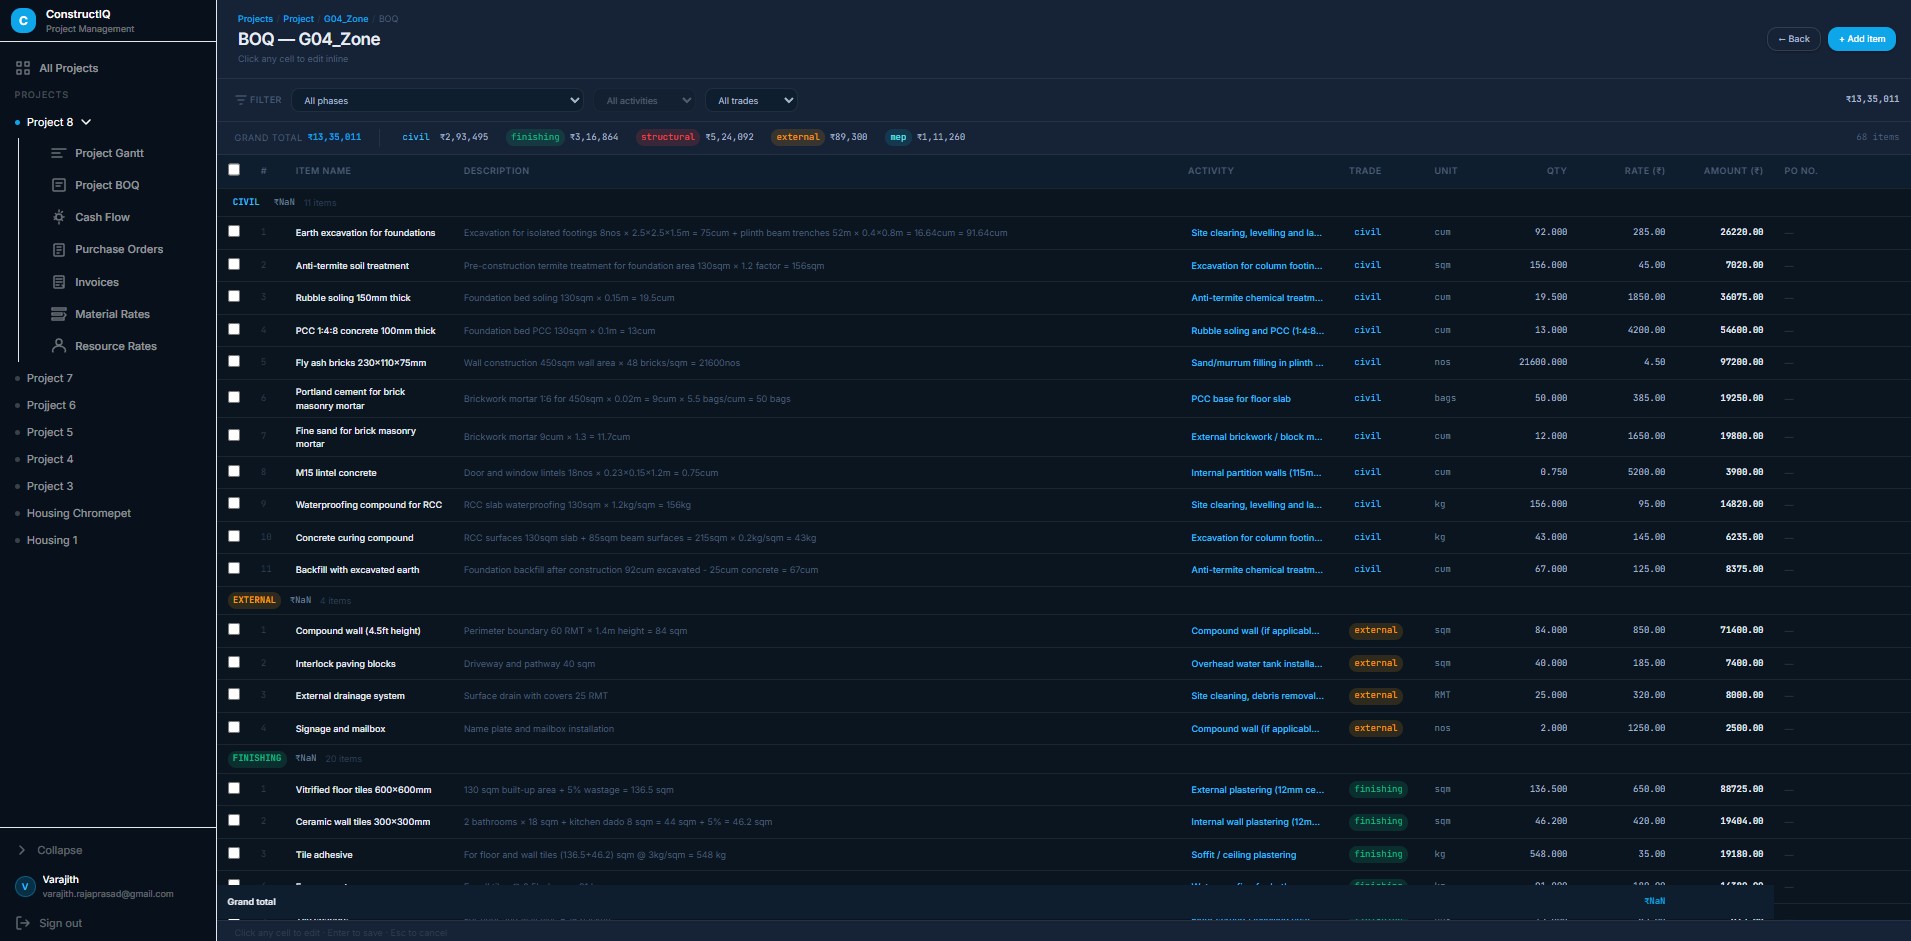Click the 'Tile adhesive' item name
1911x941 pixels.
[324, 855]
